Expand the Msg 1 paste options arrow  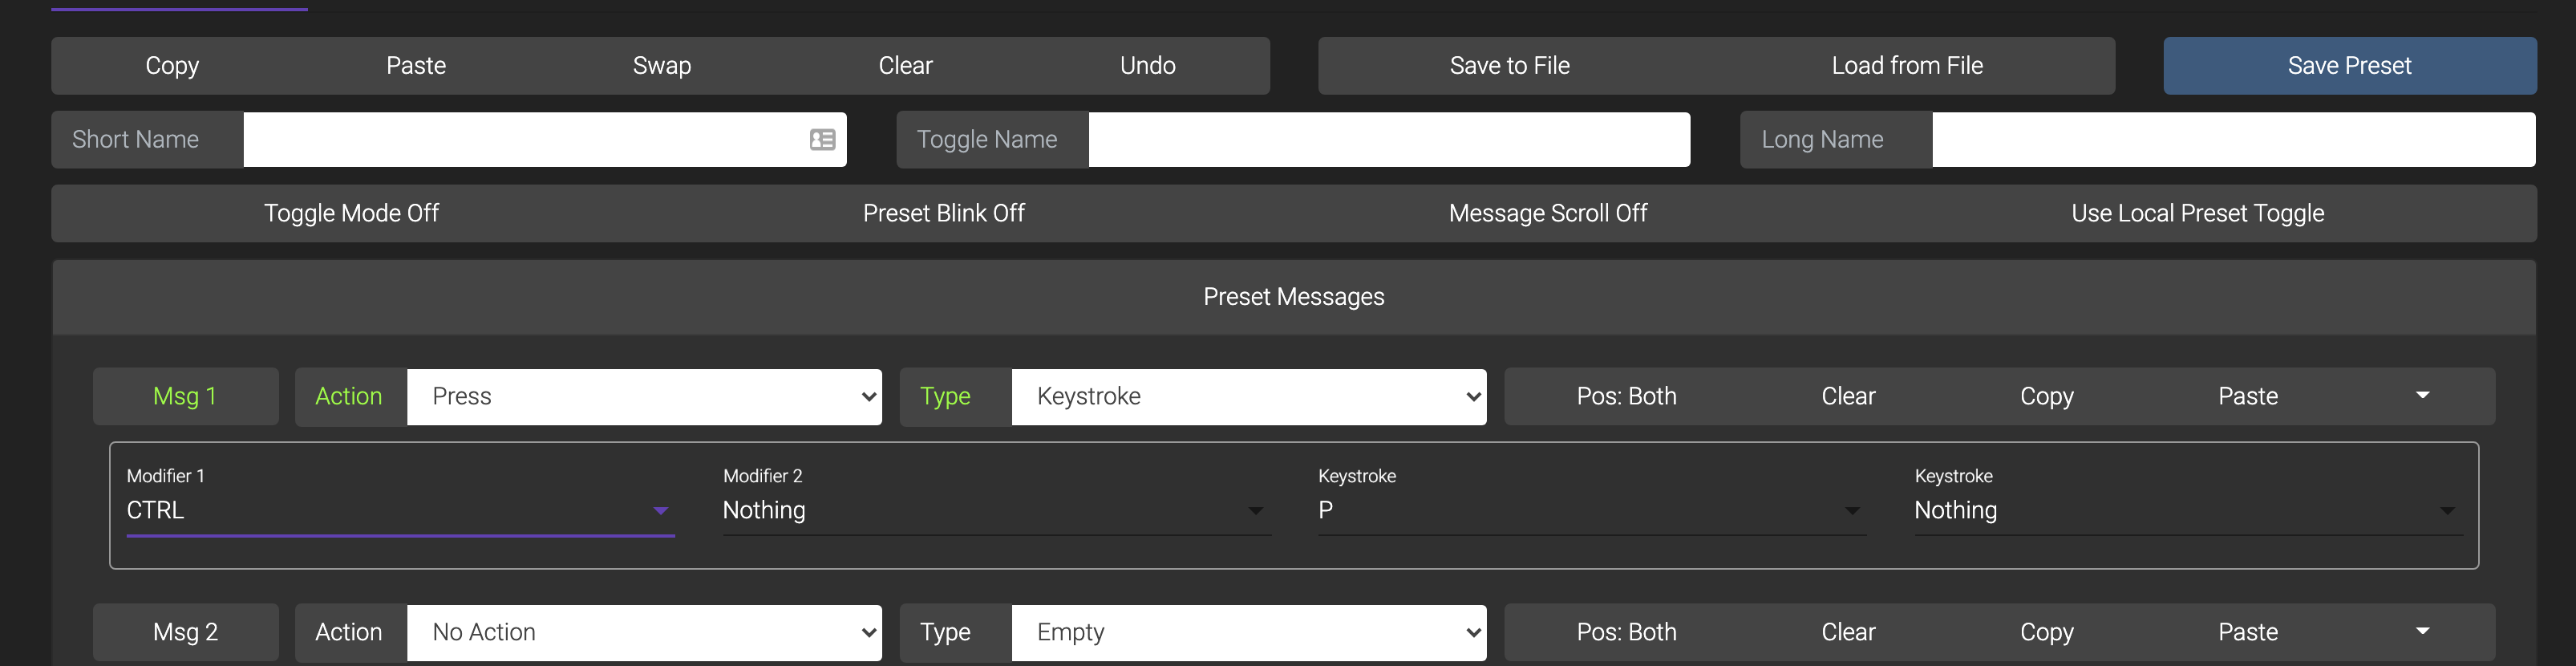click(2422, 396)
